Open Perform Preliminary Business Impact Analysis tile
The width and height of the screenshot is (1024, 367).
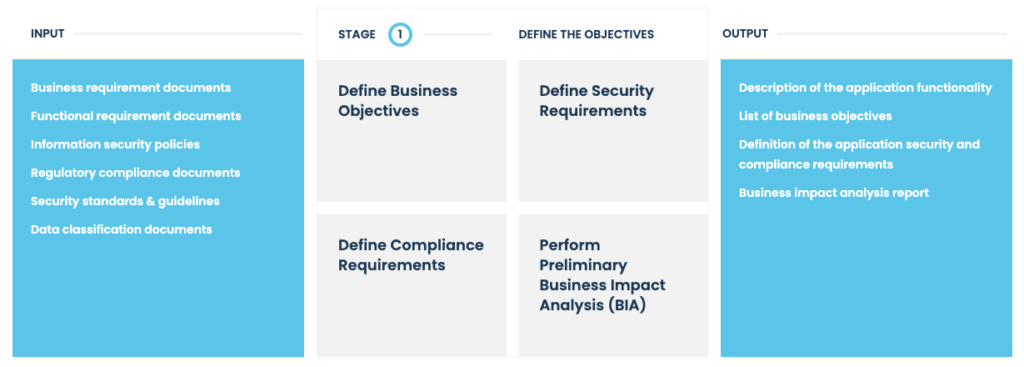[x=613, y=285]
